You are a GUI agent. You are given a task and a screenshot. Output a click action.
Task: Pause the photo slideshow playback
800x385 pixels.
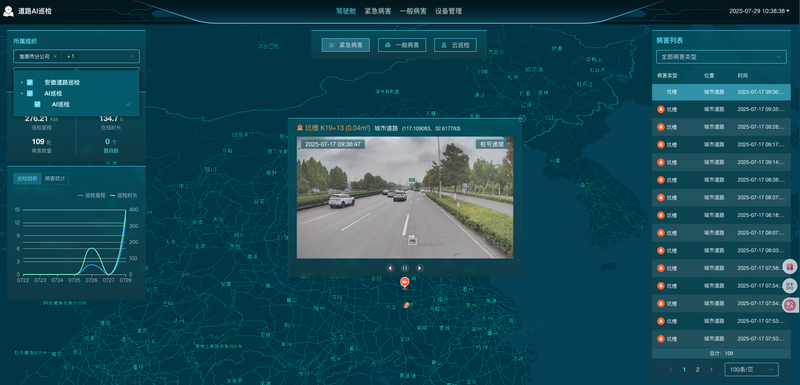pyautogui.click(x=405, y=268)
